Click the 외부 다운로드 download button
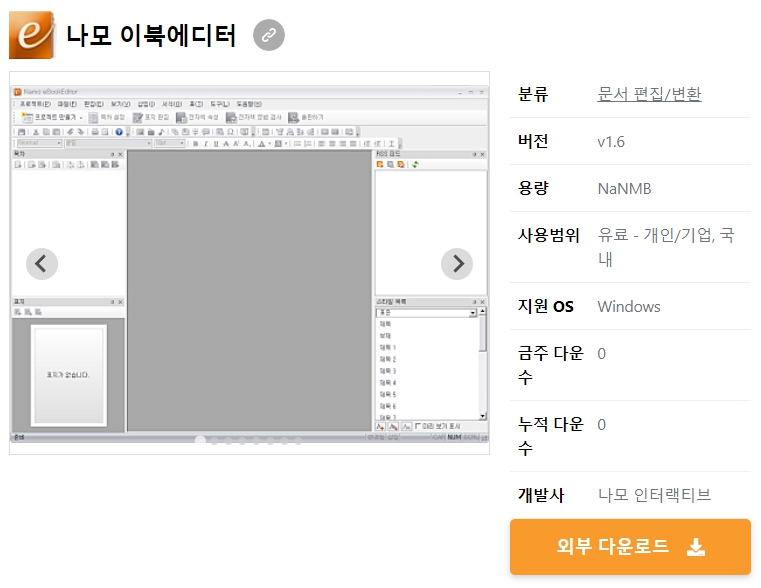Screen dimensions: 761x588 630,547
